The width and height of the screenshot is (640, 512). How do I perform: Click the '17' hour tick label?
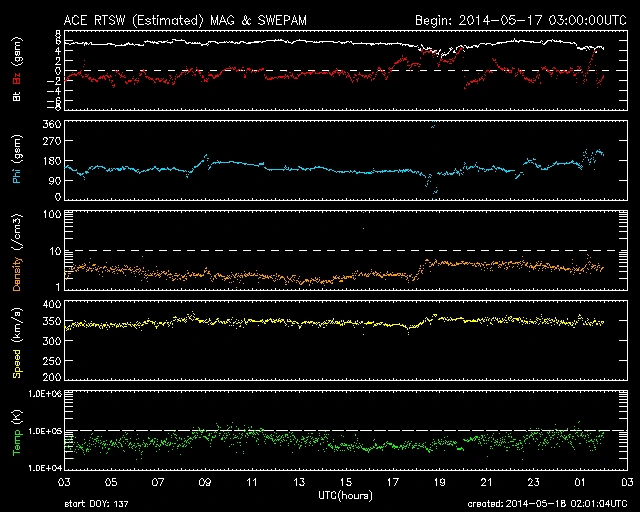pyautogui.click(x=393, y=482)
